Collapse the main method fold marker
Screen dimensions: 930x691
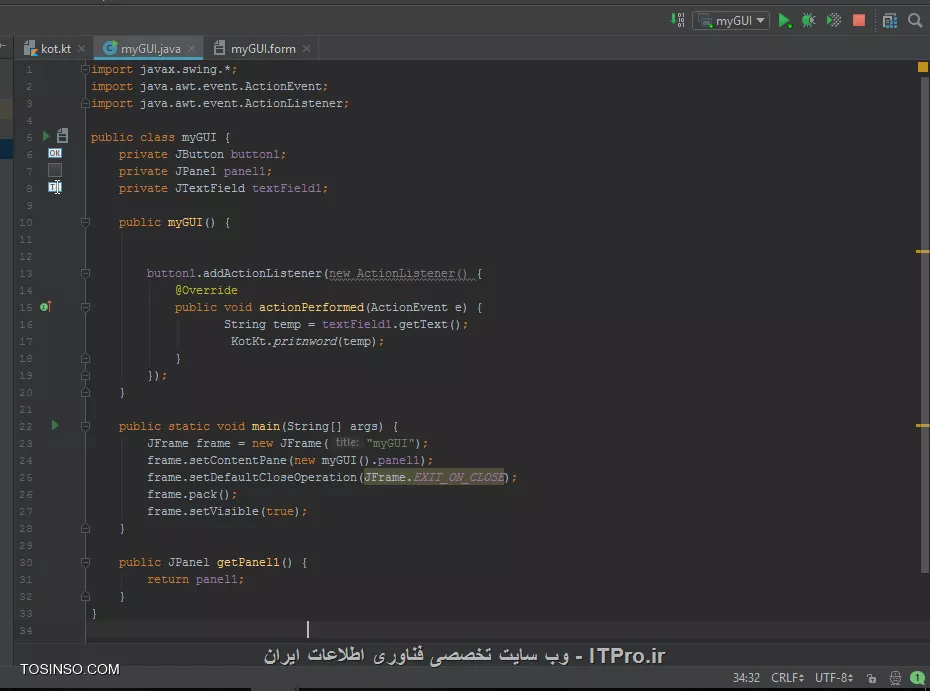click(85, 426)
